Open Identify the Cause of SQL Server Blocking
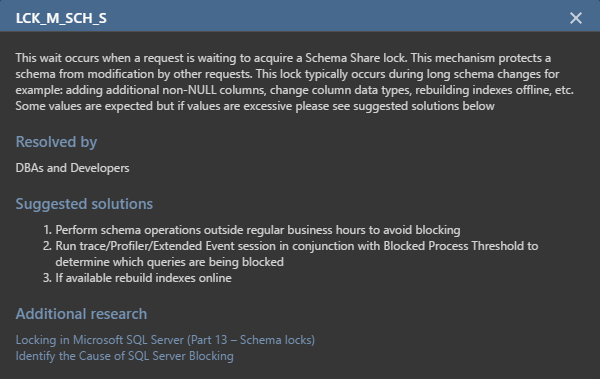 (124, 356)
